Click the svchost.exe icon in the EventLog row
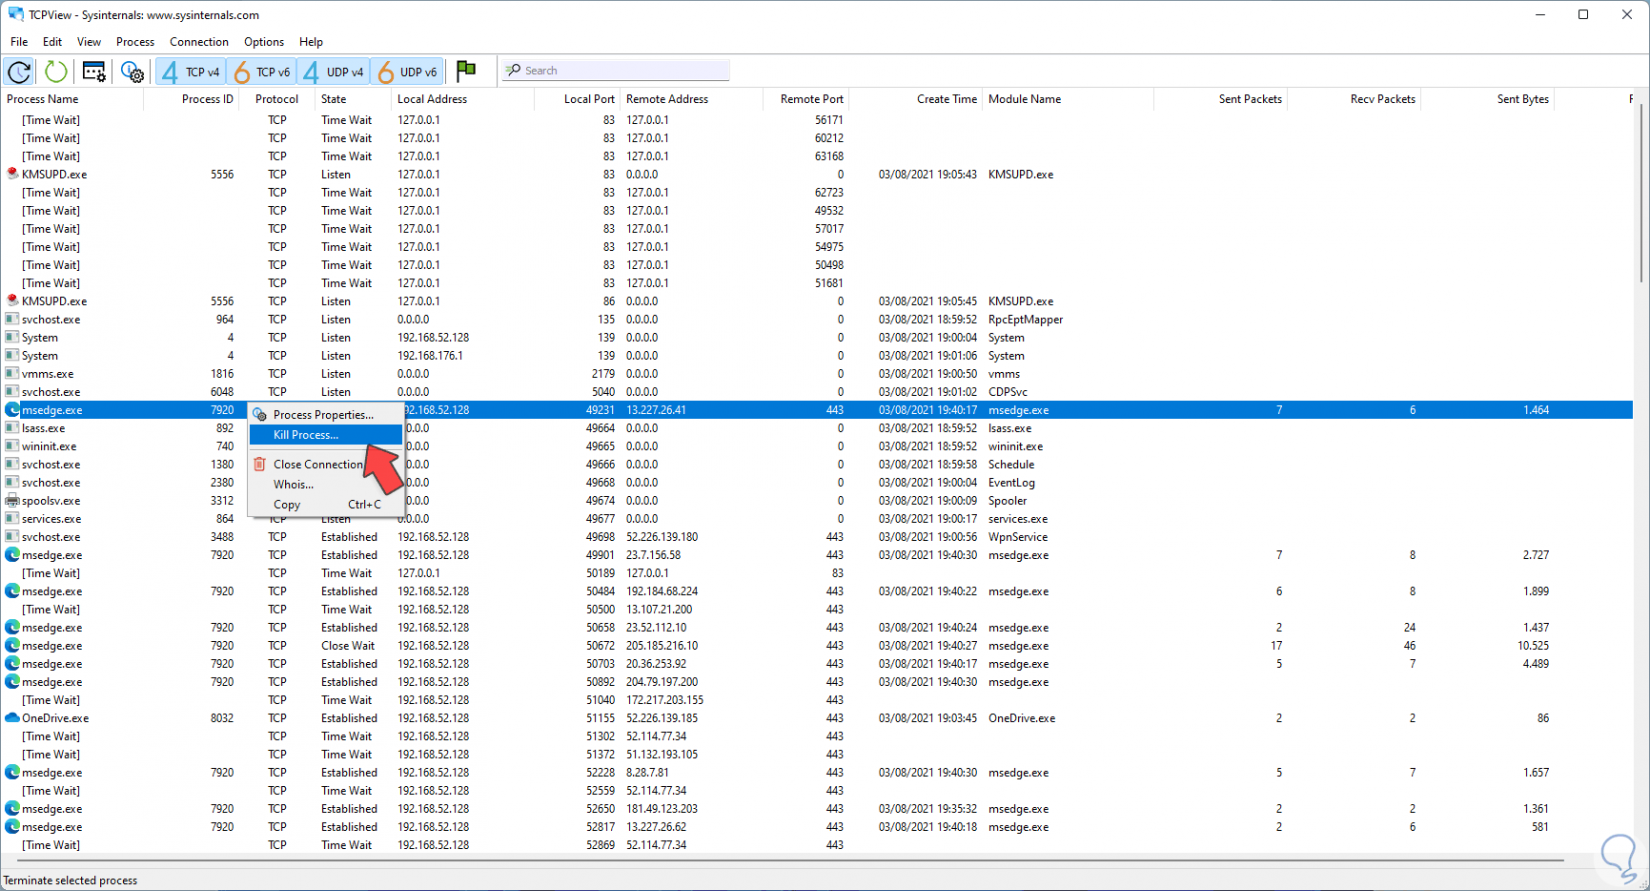 (12, 483)
